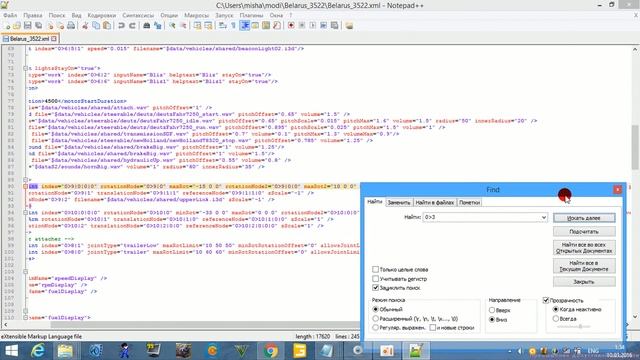Collapse the fold marker at line 110

(25, 318)
